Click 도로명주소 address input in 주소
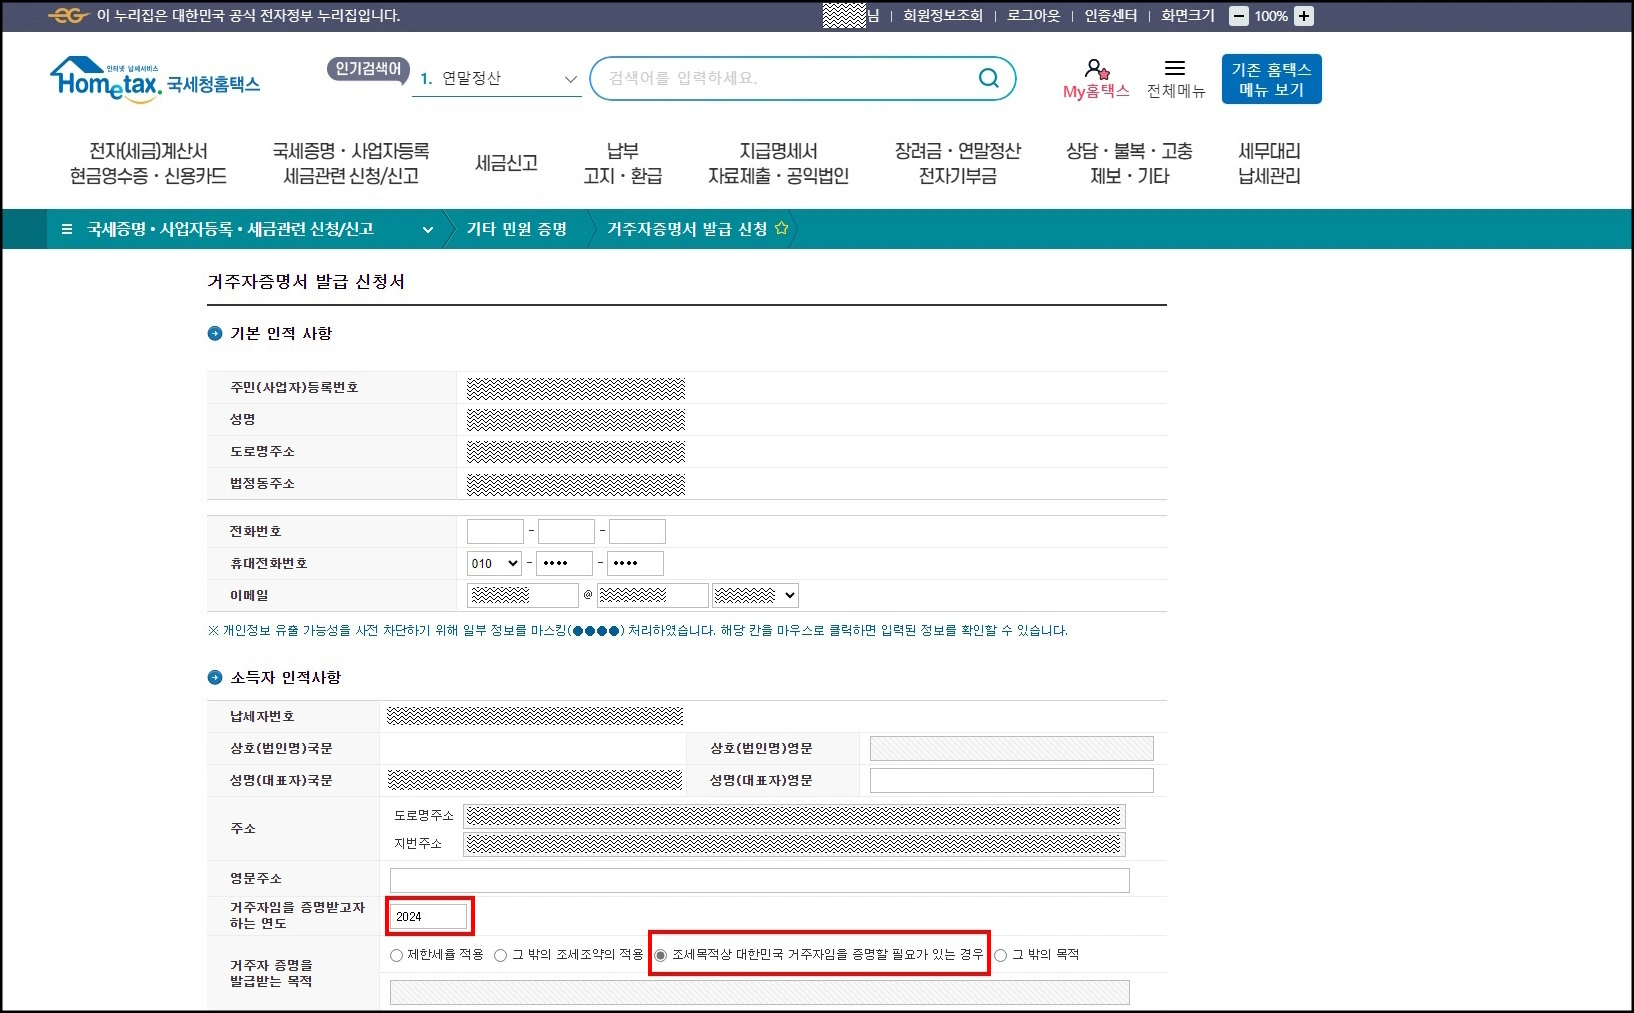1634x1013 pixels. coord(794,816)
